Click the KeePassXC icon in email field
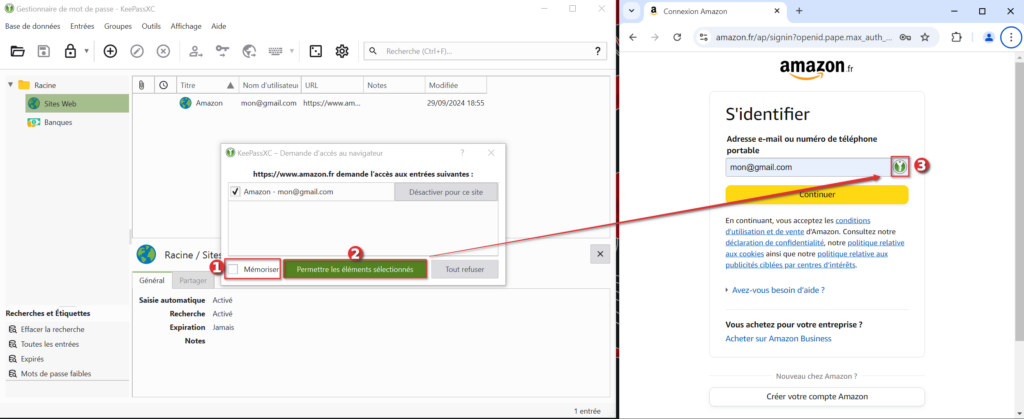 click(x=899, y=167)
